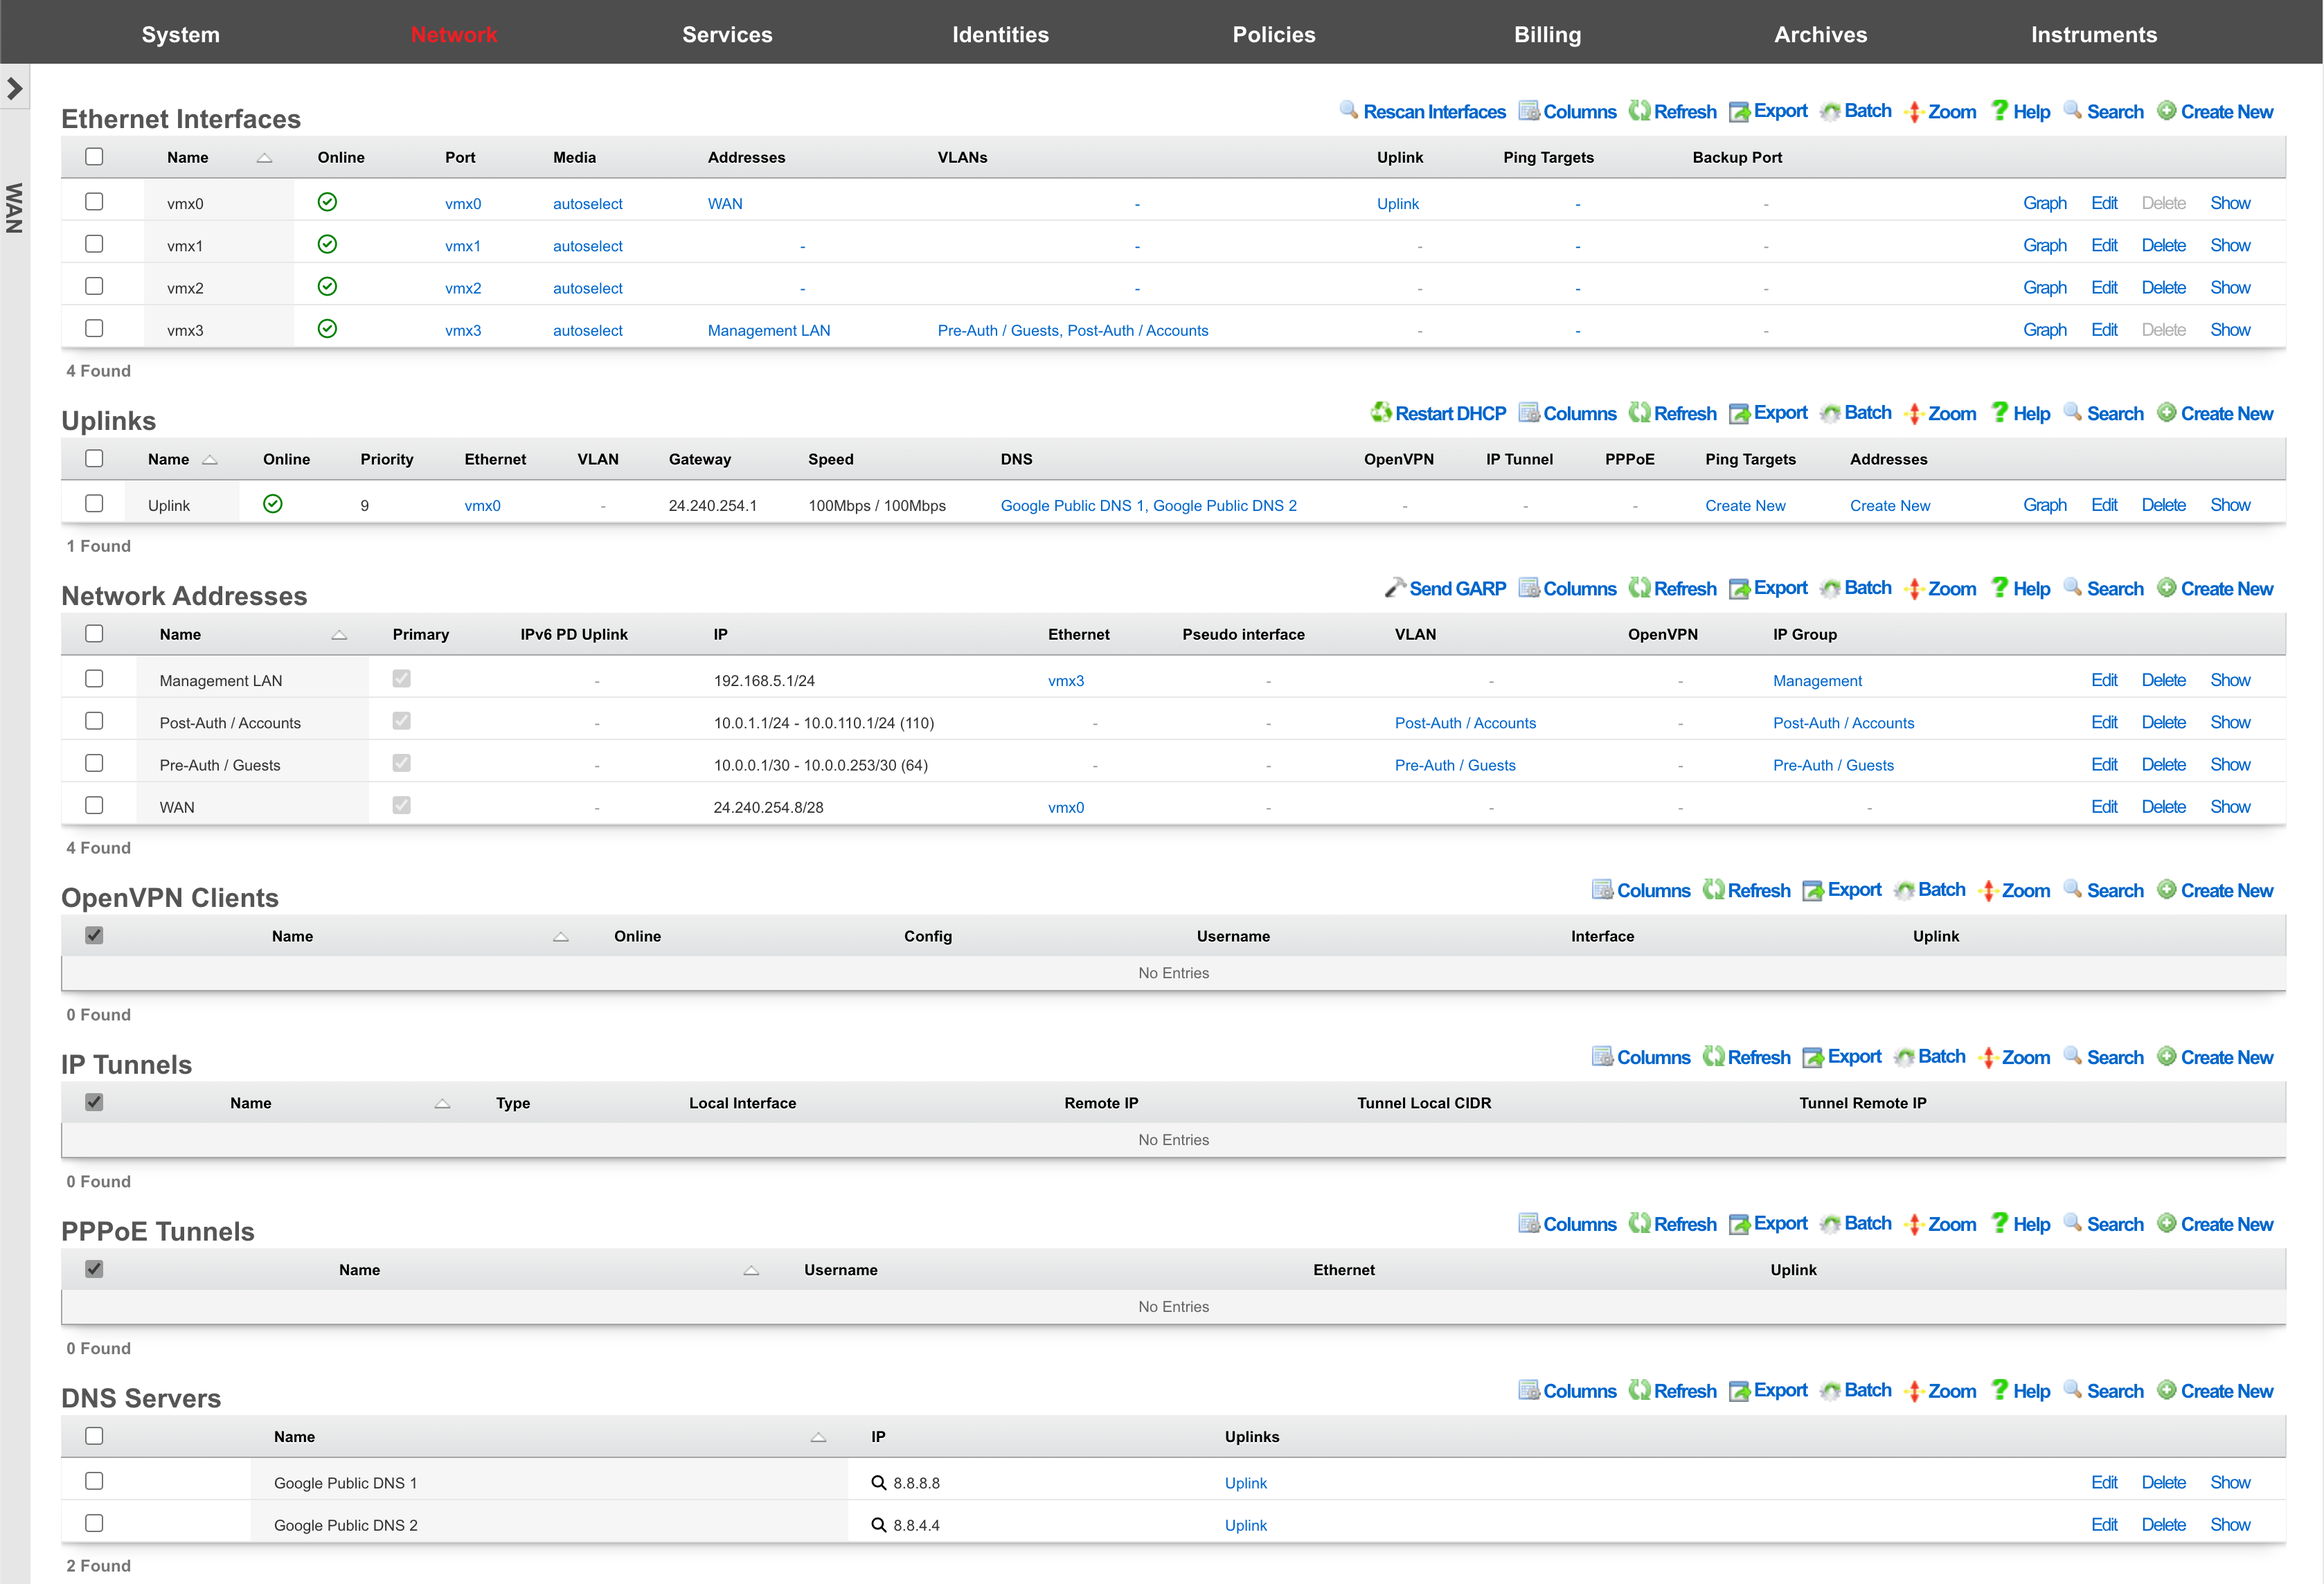This screenshot has height=1584, width=2324.
Task: Click Graph link for vmx1
Action: point(2044,245)
